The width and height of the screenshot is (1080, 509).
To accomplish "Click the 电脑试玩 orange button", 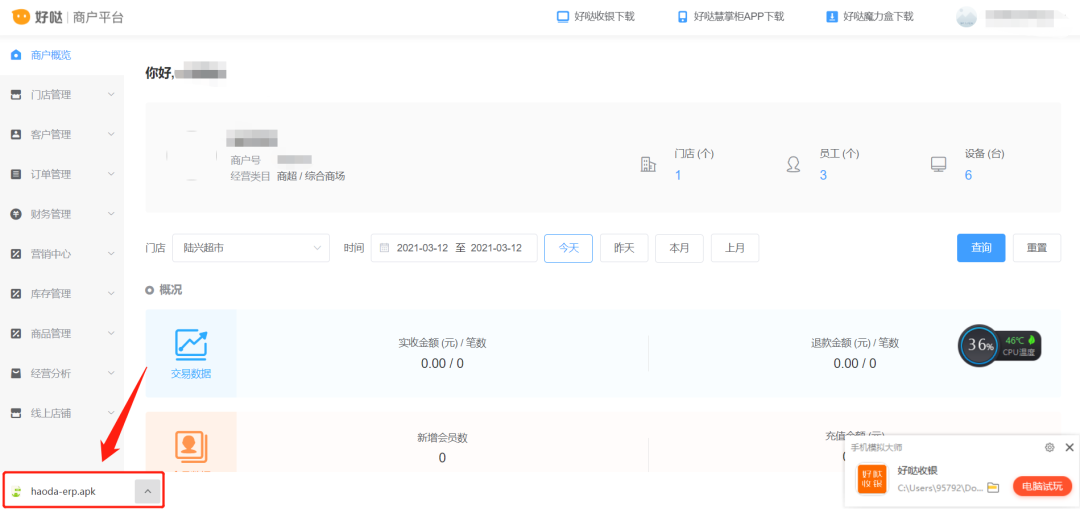I will point(1042,486).
